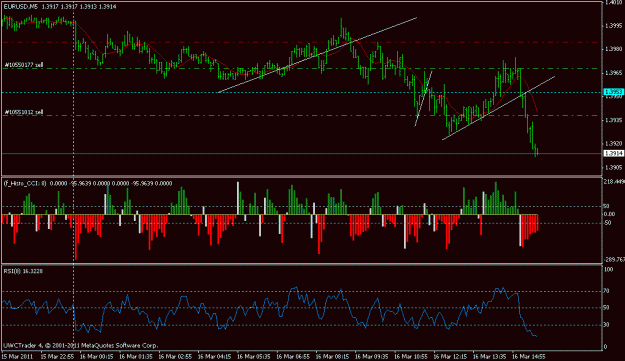Click the 16 Mar 08:15 time label
The image size is (625, 361).
[332, 356]
